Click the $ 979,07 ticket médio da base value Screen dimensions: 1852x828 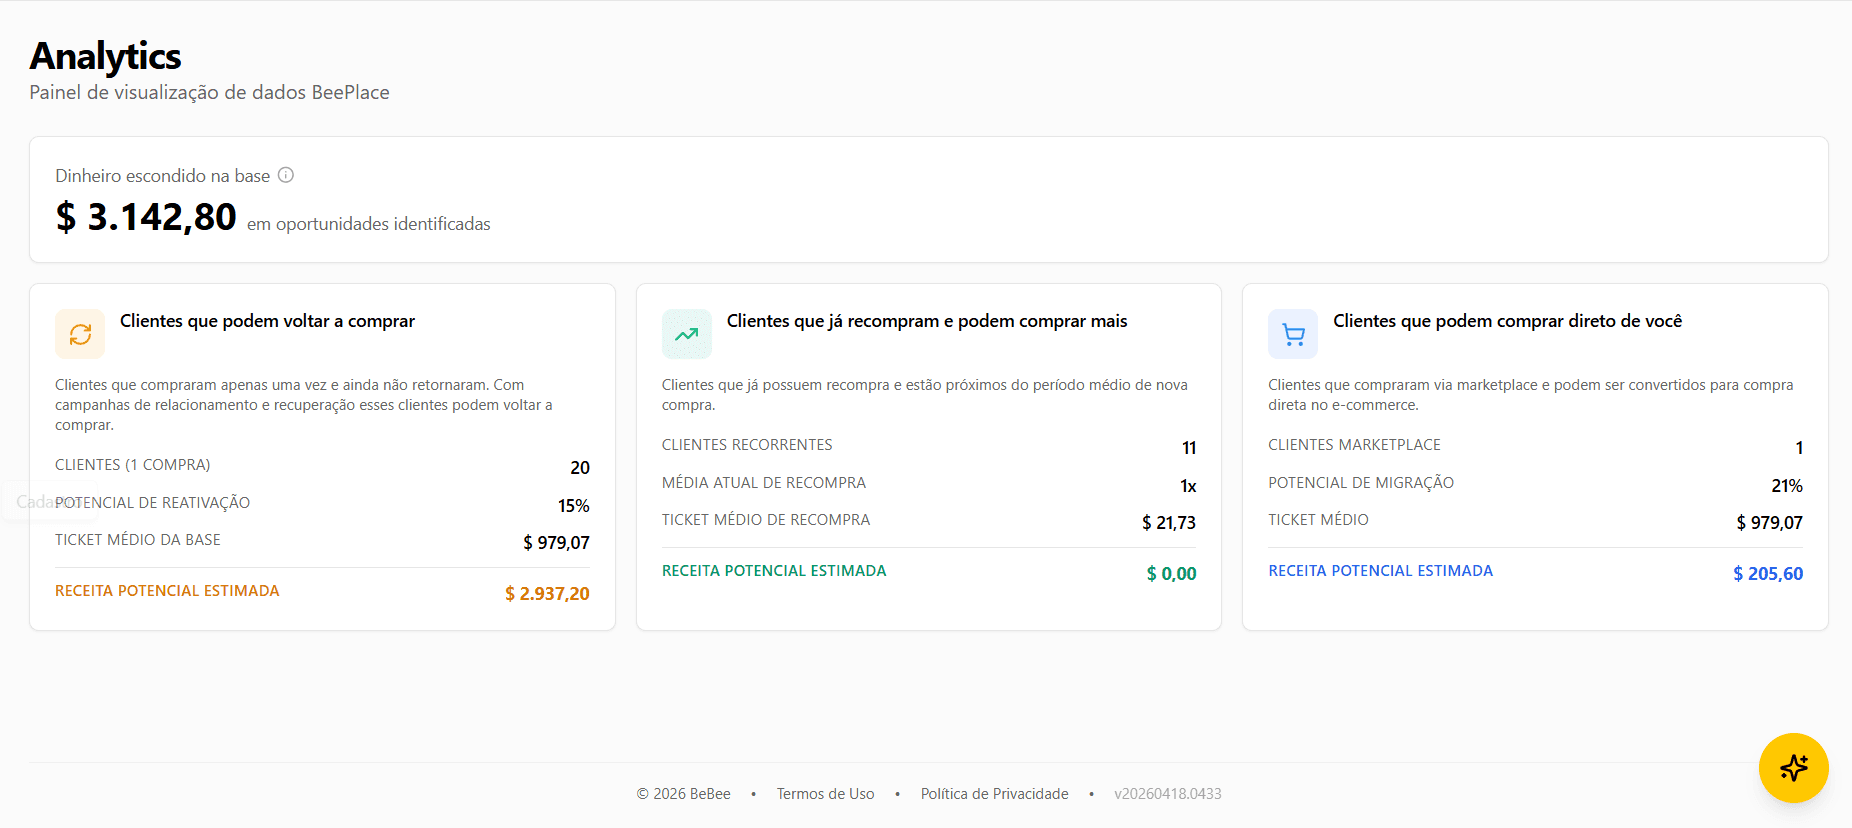(x=556, y=543)
